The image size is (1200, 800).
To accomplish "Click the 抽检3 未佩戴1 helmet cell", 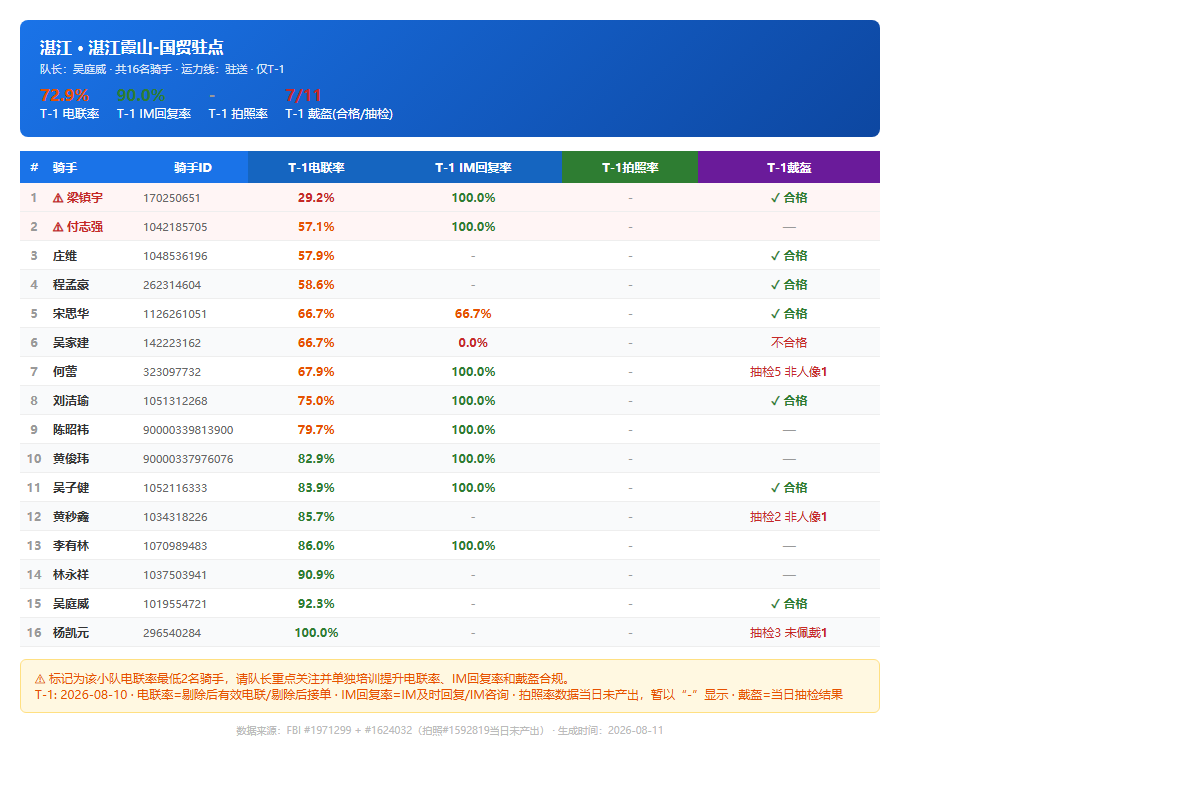I will pos(789,633).
